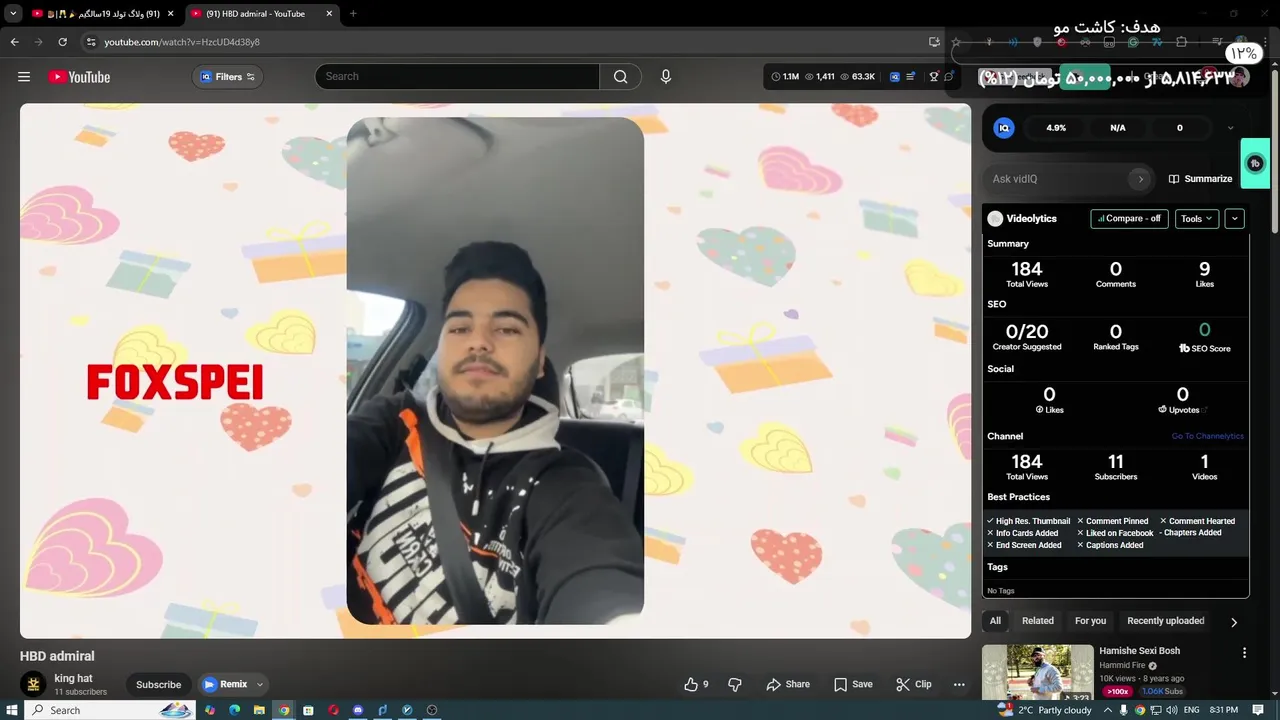Click the browser address bar URL
The width and height of the screenshot is (1280, 720).
tap(182, 42)
